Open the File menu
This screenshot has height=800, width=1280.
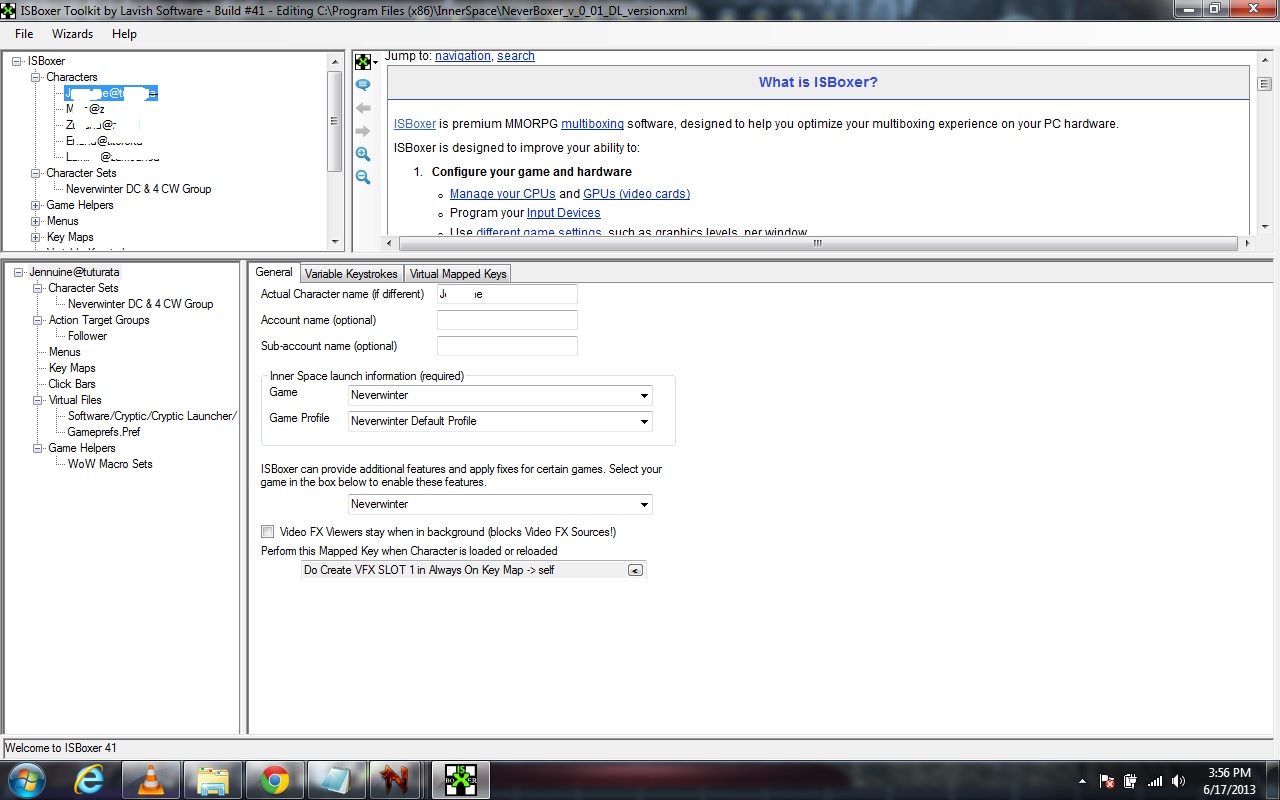point(24,34)
